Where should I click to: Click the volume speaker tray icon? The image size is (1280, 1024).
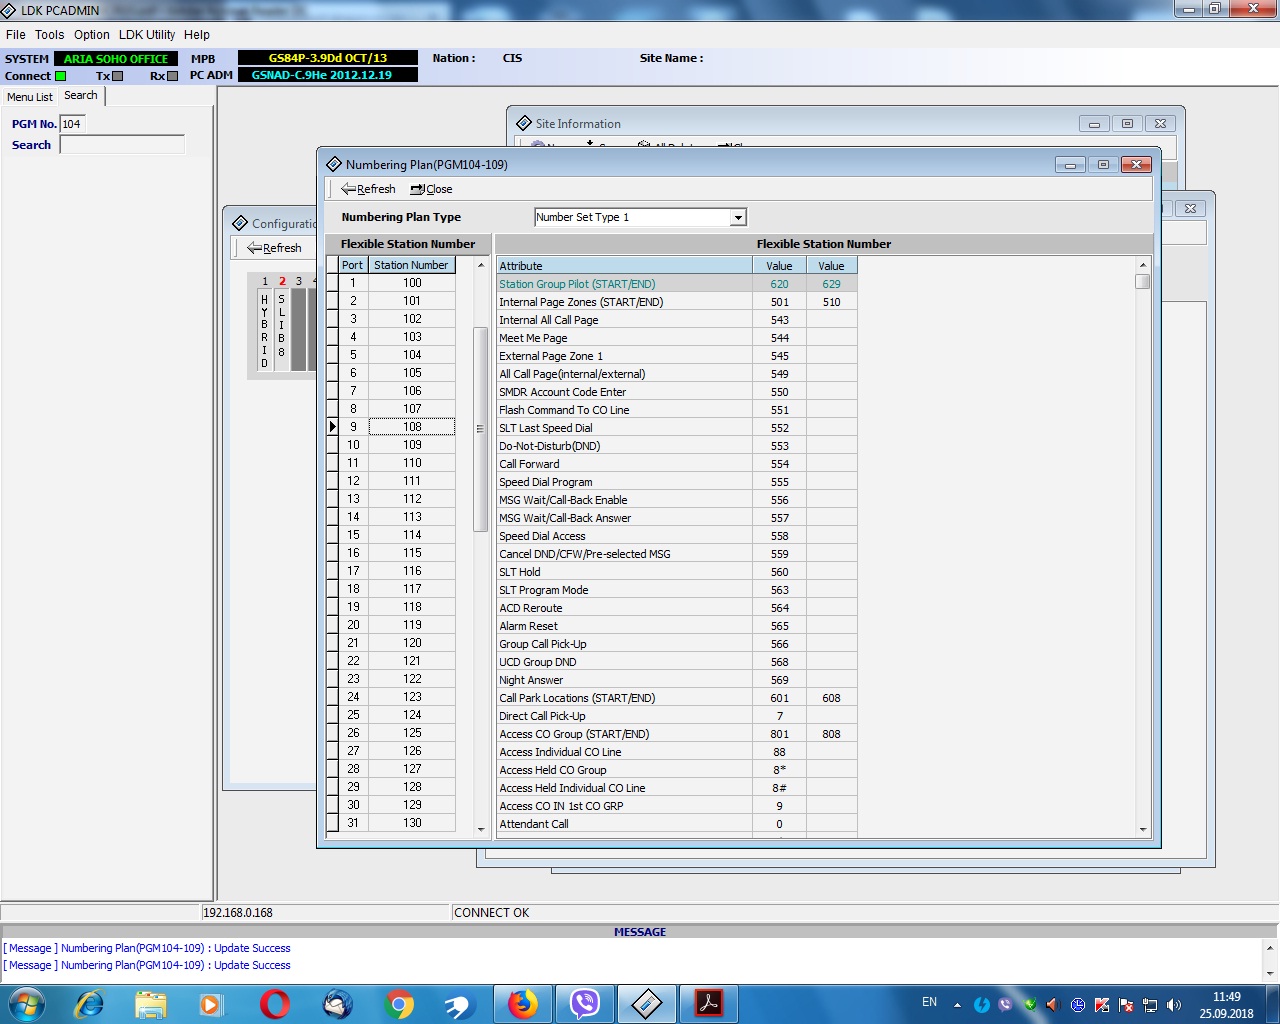pos(1173,1004)
